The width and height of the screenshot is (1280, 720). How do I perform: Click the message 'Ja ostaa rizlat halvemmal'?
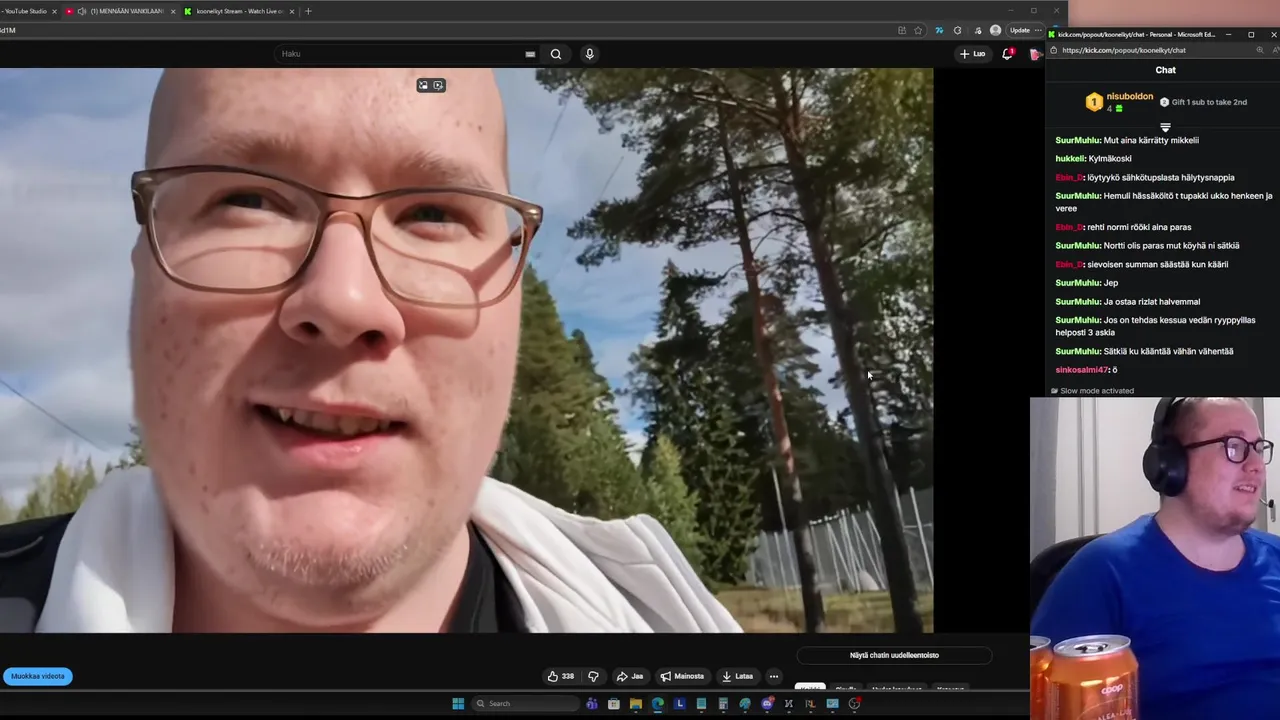(1152, 302)
